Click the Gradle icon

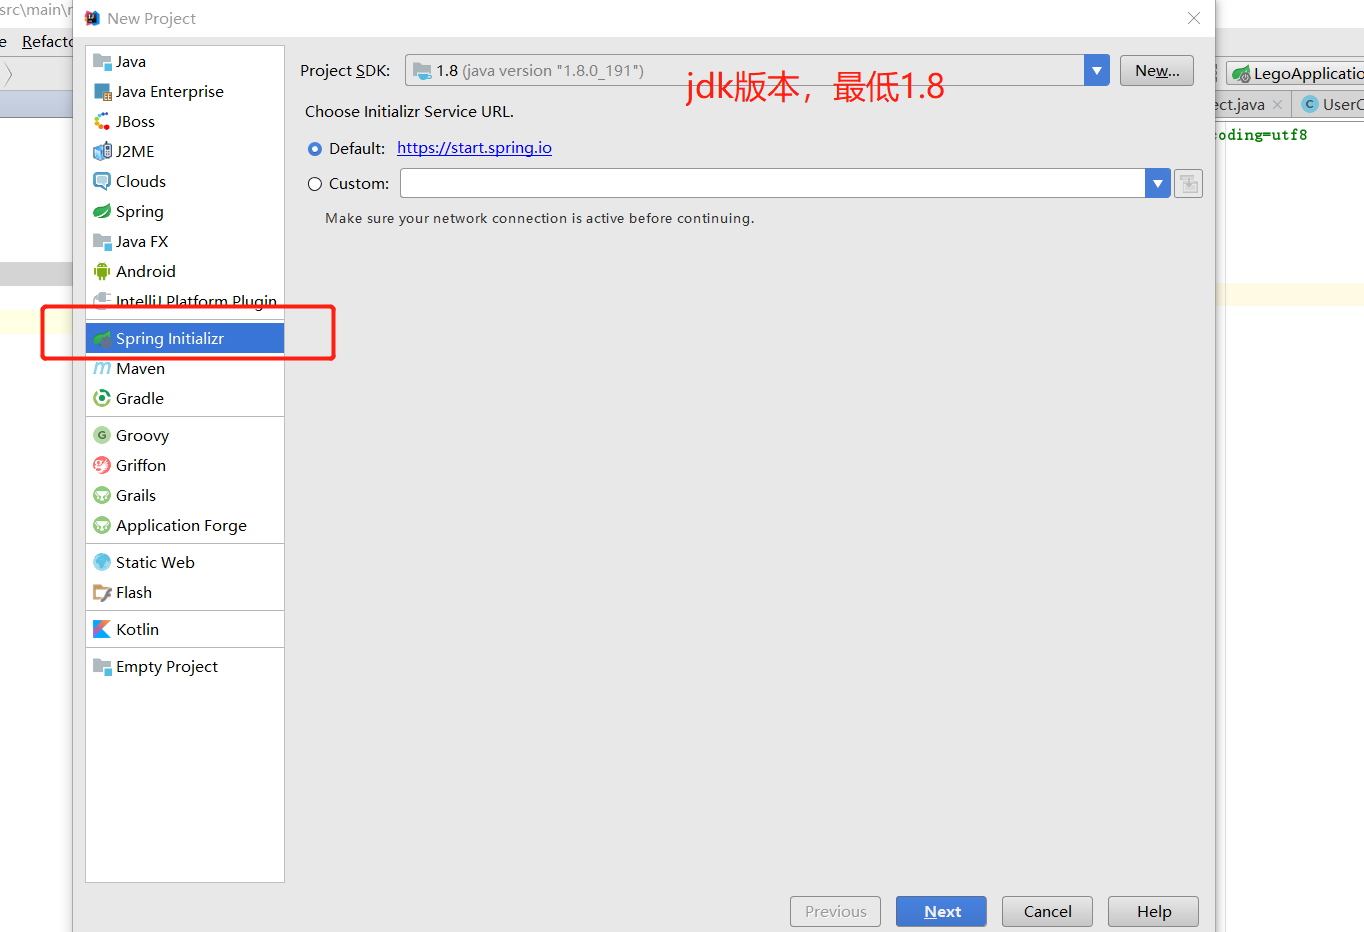(x=102, y=399)
